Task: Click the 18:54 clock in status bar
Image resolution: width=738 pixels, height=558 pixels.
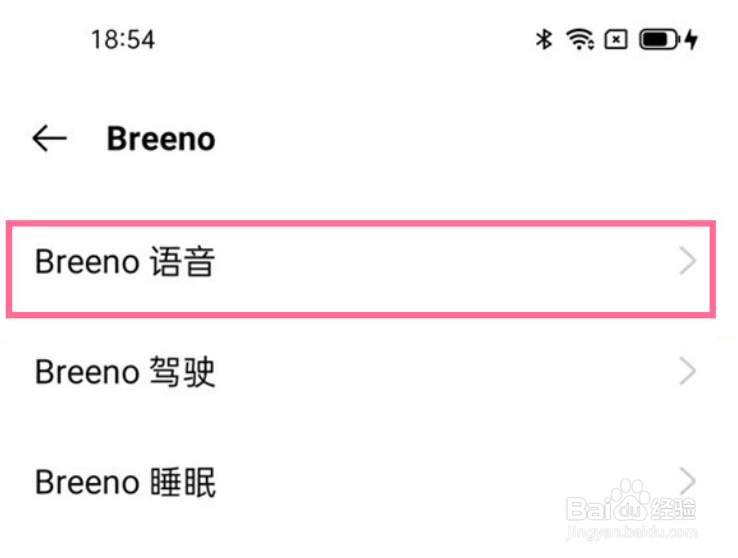Action: [122, 40]
